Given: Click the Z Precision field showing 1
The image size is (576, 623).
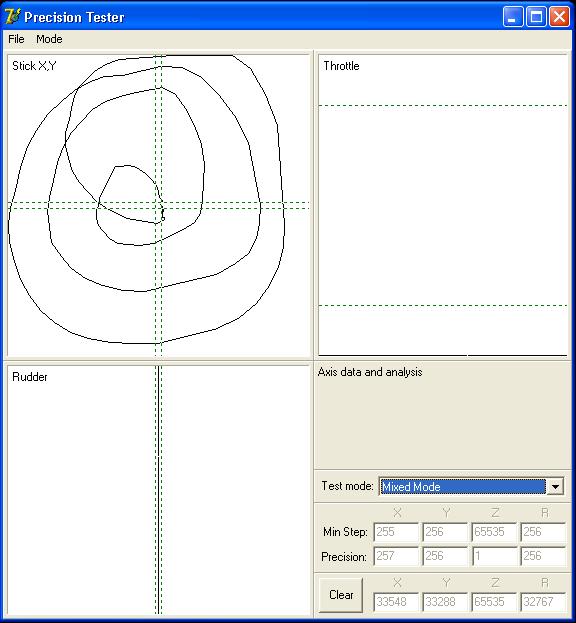Looking at the screenshot, I should click(x=494, y=556).
